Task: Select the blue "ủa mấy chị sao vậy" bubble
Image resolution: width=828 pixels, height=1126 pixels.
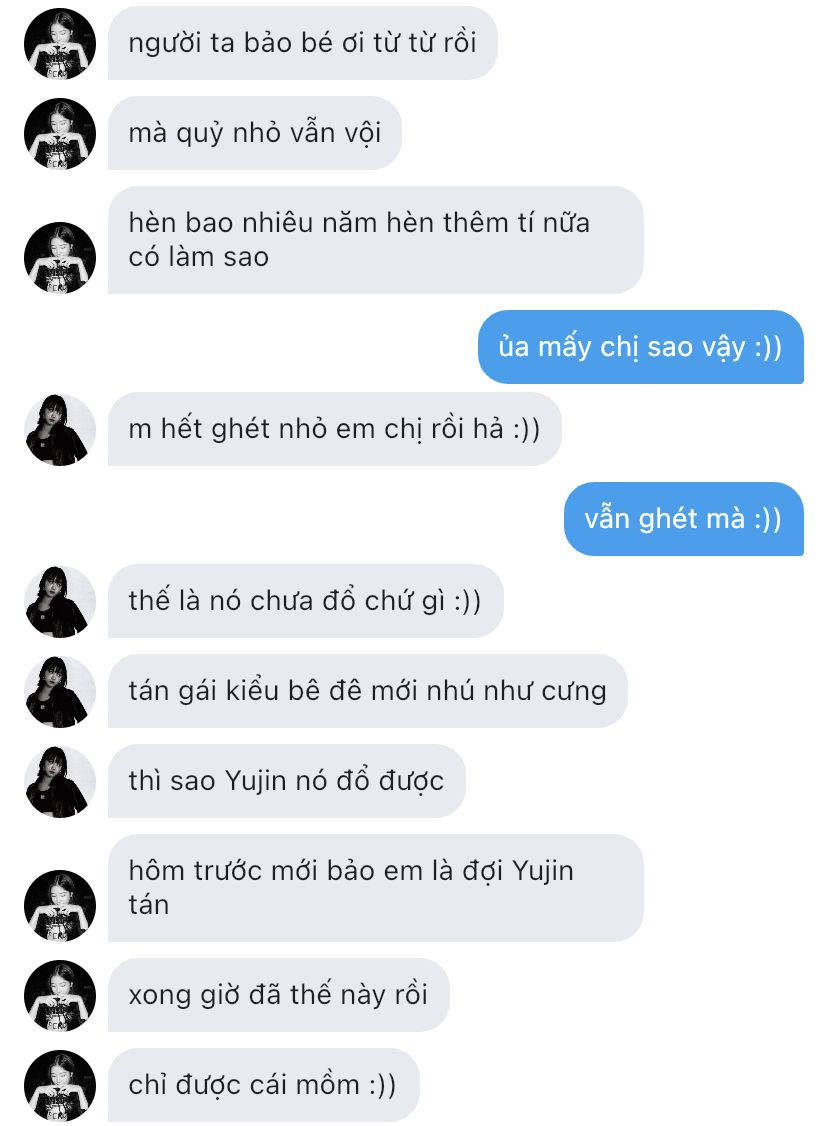Action: [x=641, y=347]
